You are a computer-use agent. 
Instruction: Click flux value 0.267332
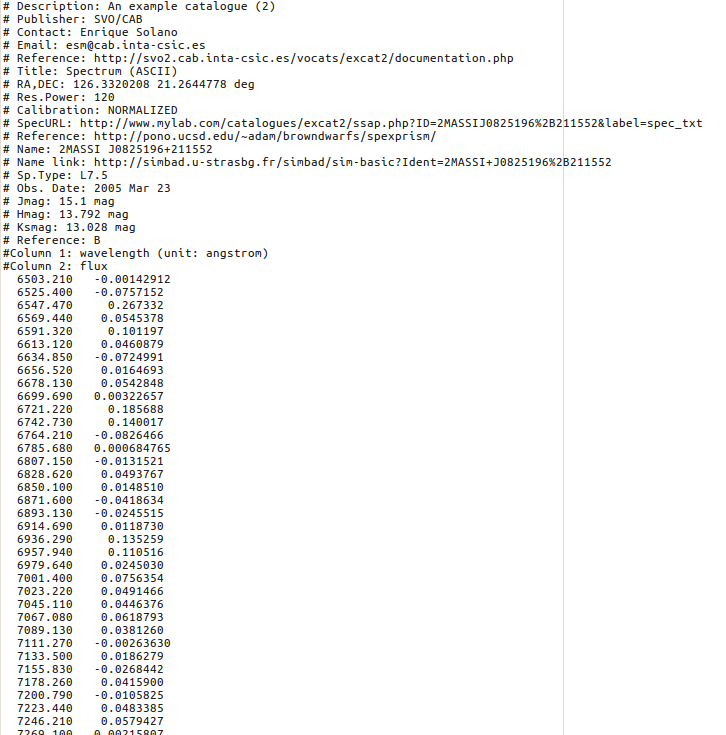tap(135, 305)
